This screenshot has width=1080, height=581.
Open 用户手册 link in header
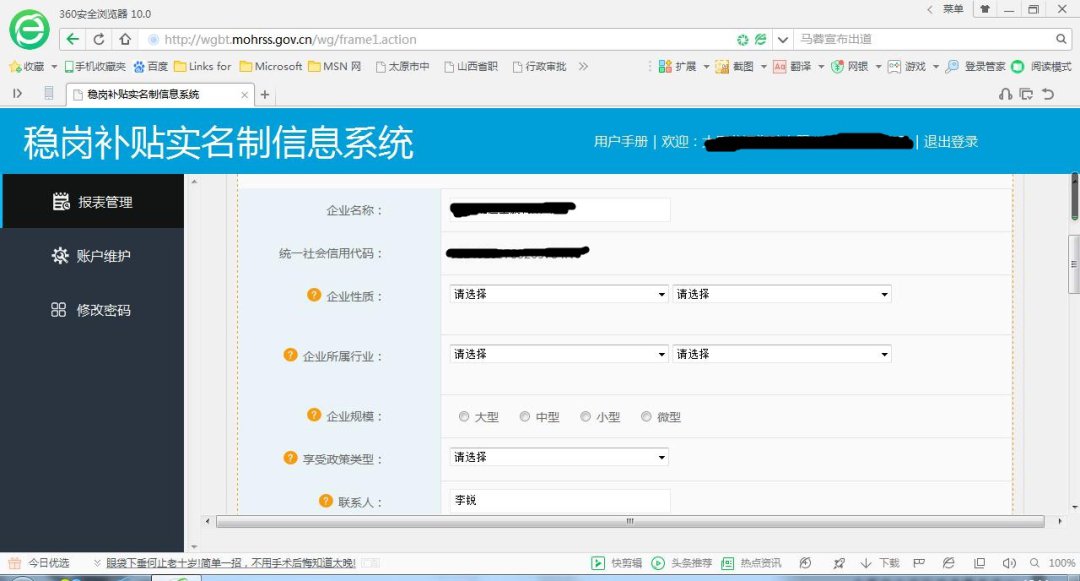tap(620, 142)
